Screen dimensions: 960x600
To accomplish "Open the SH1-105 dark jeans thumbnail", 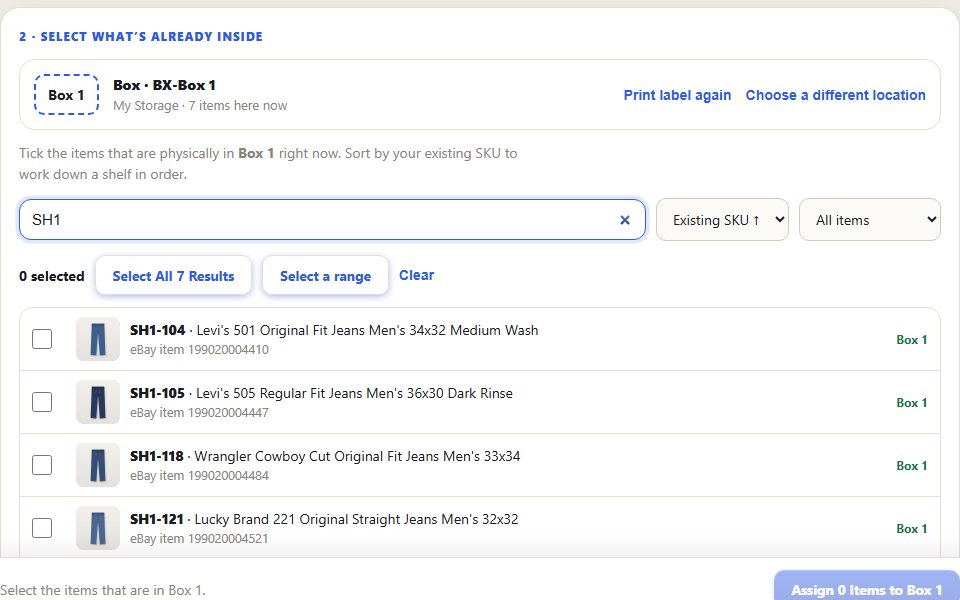I will tap(98, 402).
